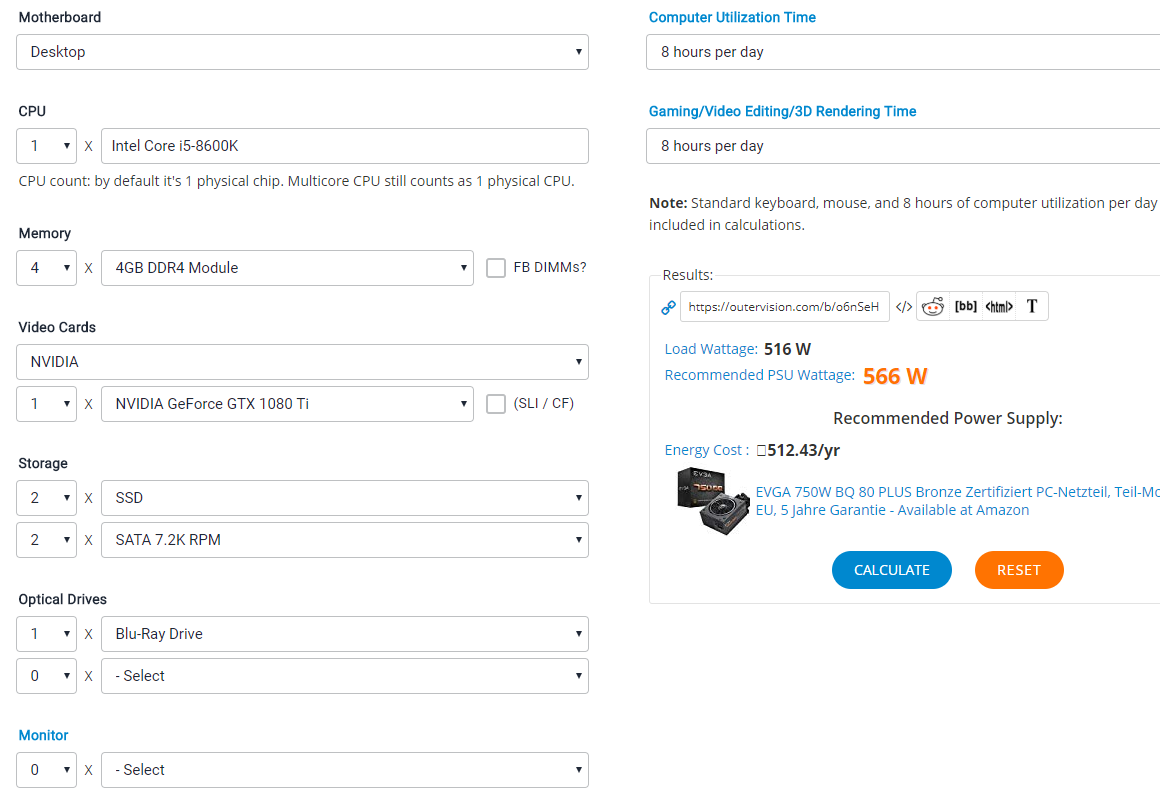Open the Monitor label link

pyautogui.click(x=43, y=735)
